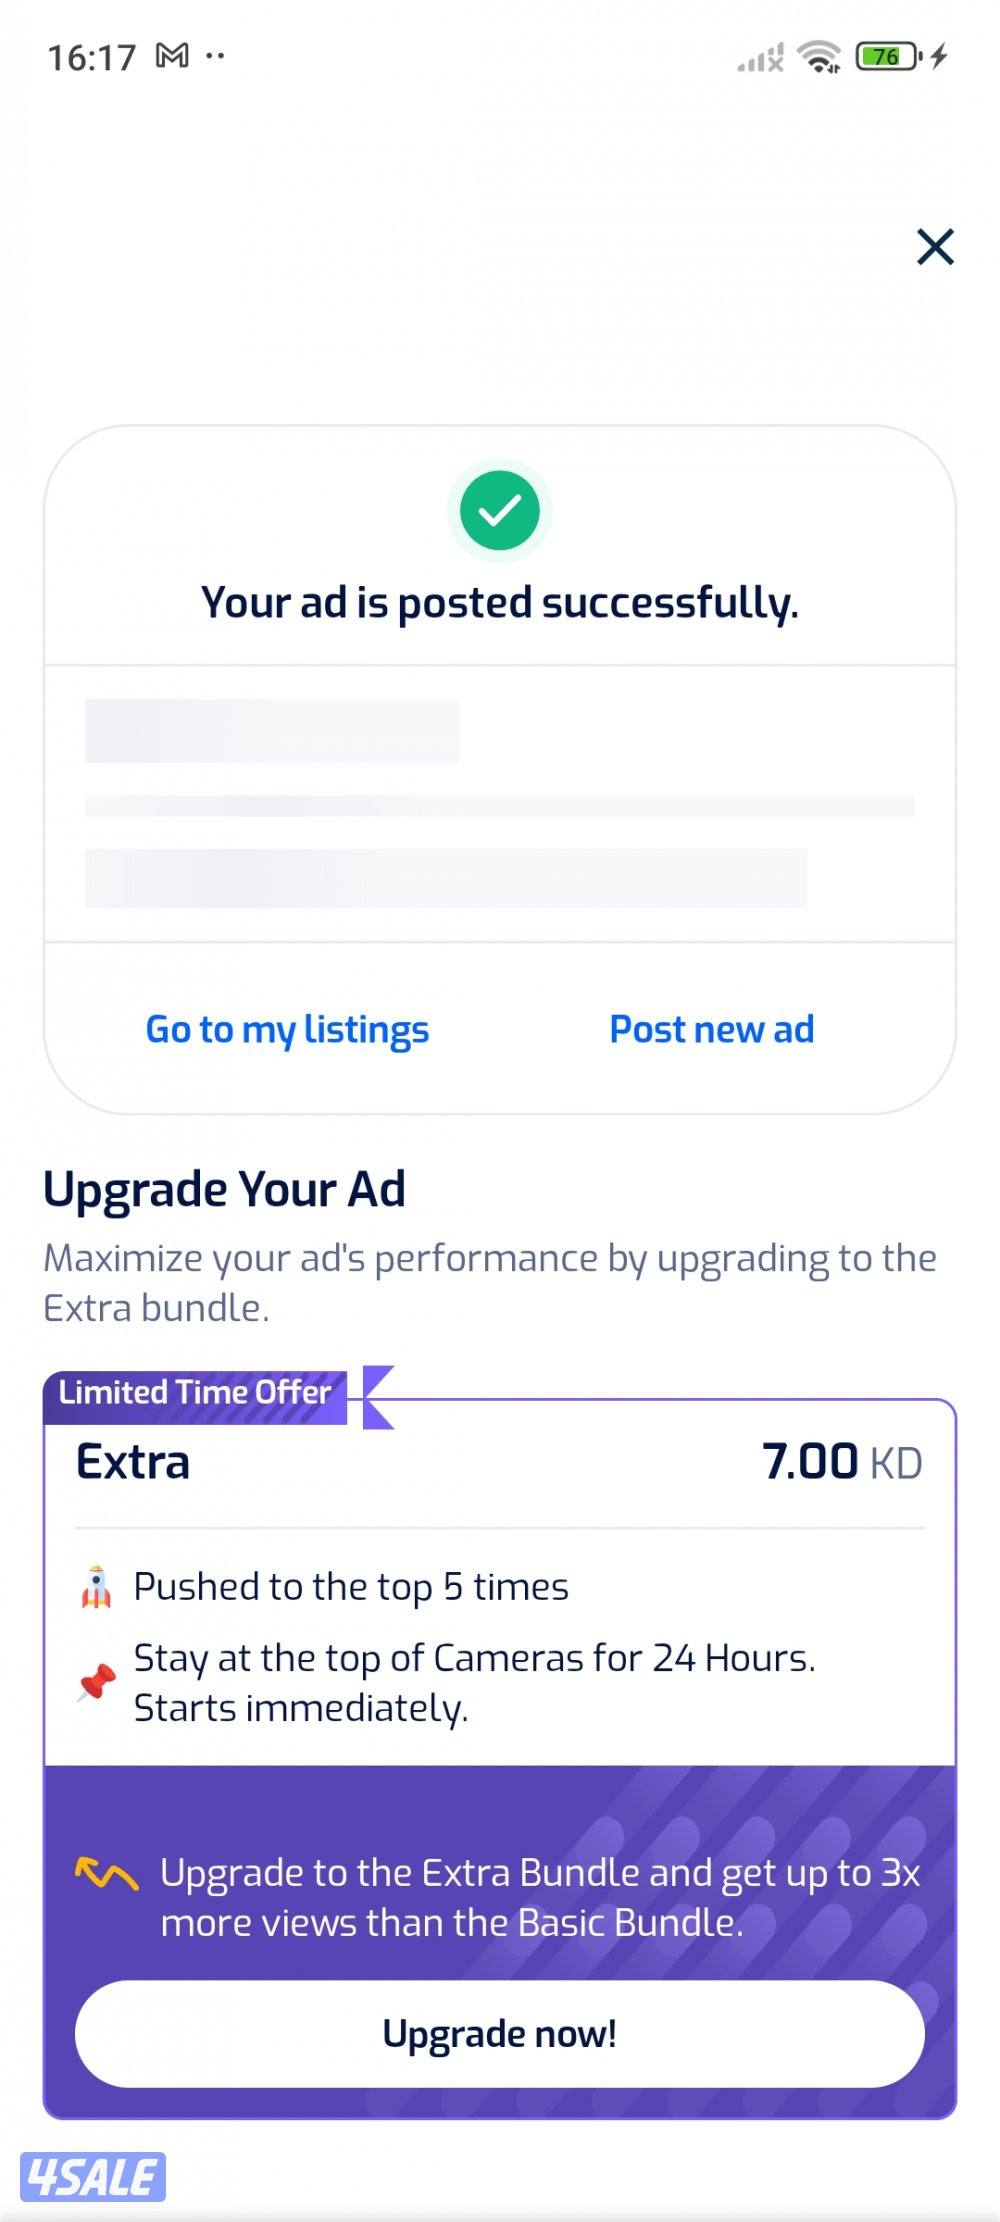1000x2222 pixels.
Task: Tap the Limited Time Offer badge
Action: pos(196,1393)
